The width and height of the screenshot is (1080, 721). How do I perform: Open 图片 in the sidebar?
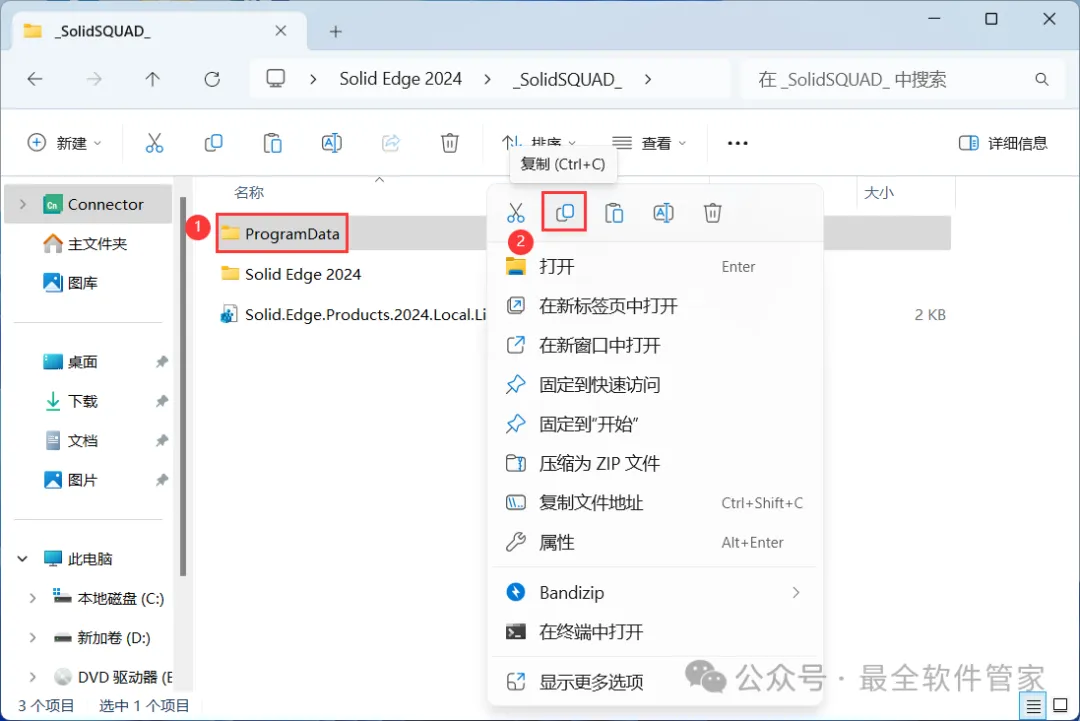pos(70,480)
